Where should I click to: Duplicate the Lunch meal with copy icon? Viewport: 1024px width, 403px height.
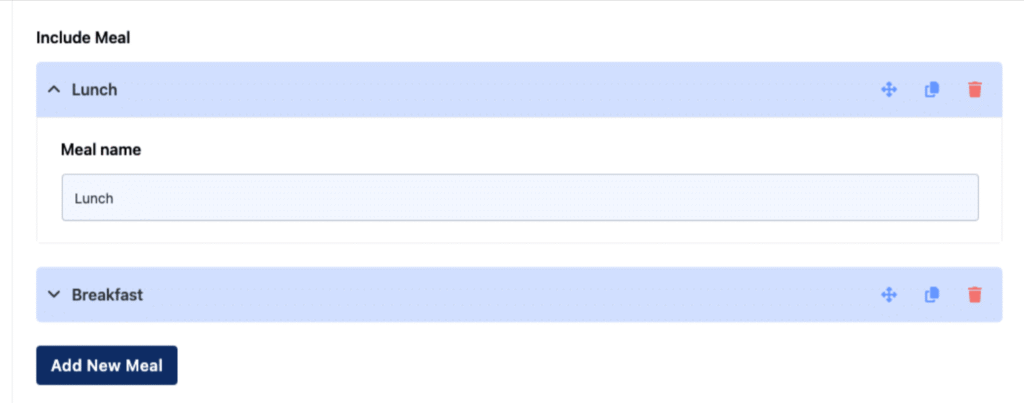tap(932, 89)
